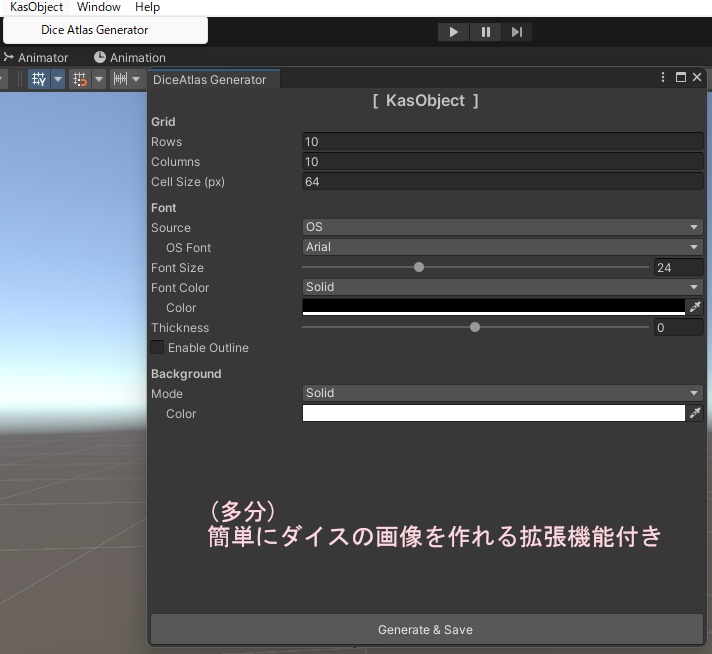This screenshot has height=654, width=712.
Task: Close the DiceAtlas Generator window
Action: [697, 77]
